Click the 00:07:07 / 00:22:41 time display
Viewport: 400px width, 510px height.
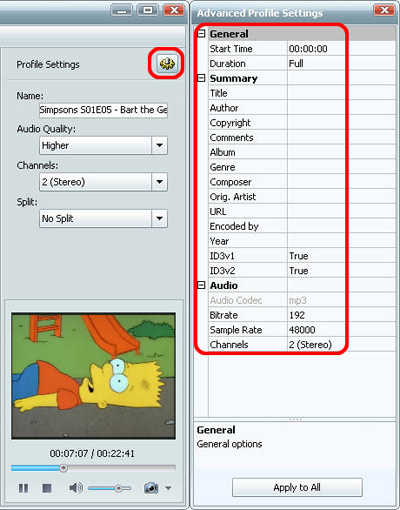click(92, 453)
